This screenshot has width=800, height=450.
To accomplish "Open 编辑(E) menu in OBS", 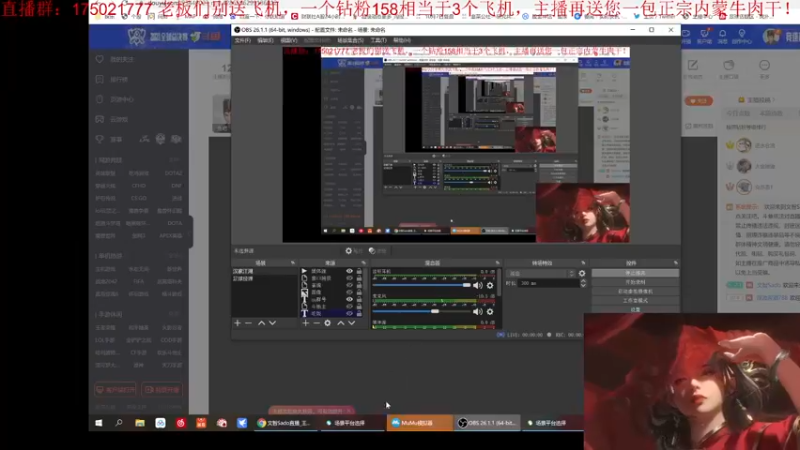I will 265,40.
